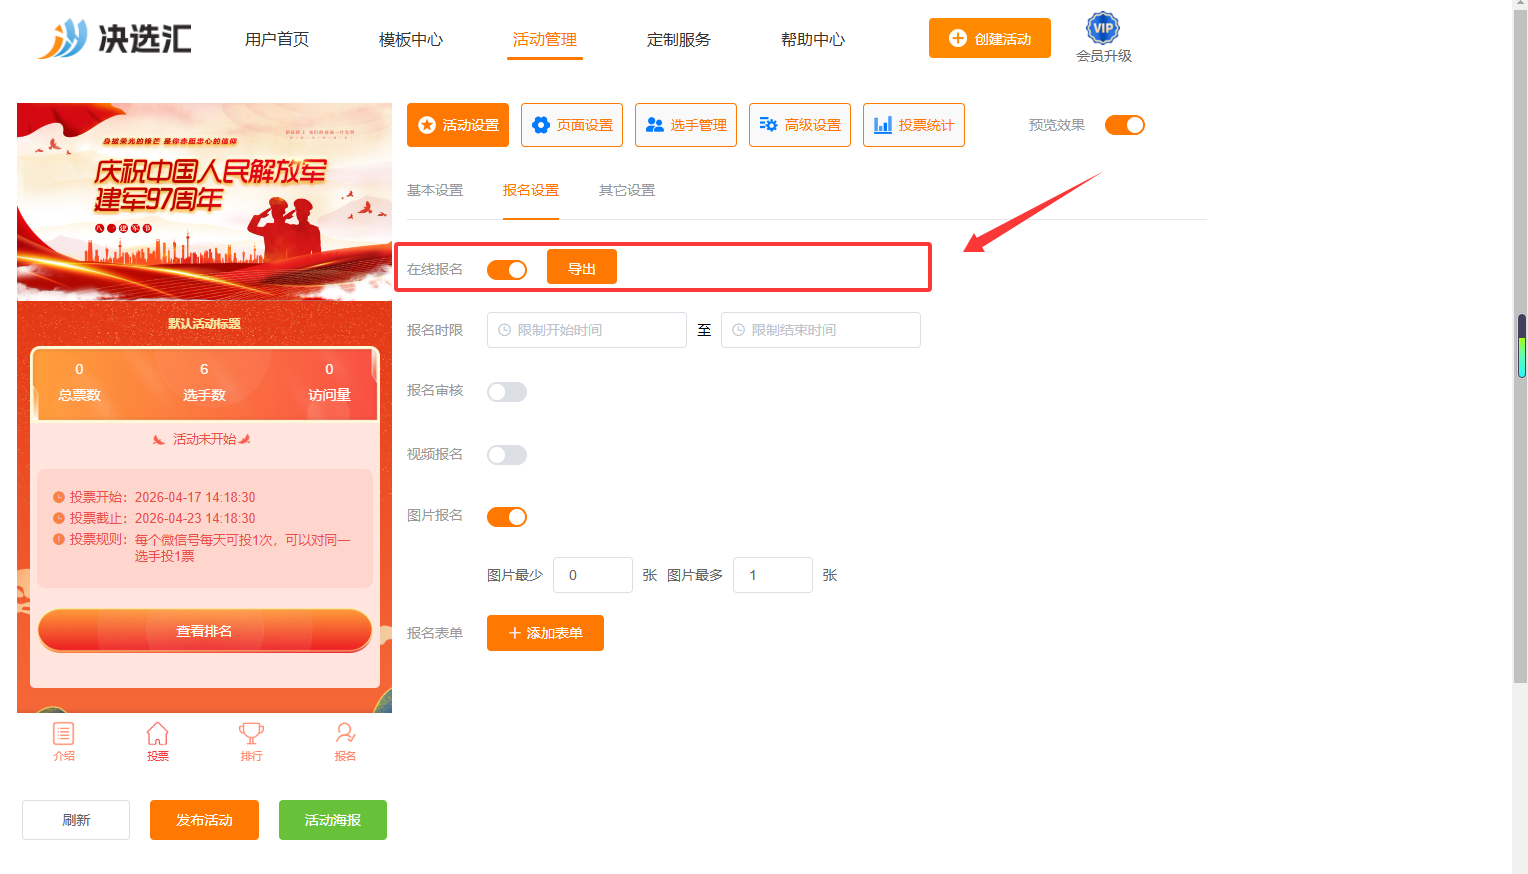Viewport: 1528px width, 874px height.
Task: Switch to the 基本设置 tab
Action: pos(435,190)
